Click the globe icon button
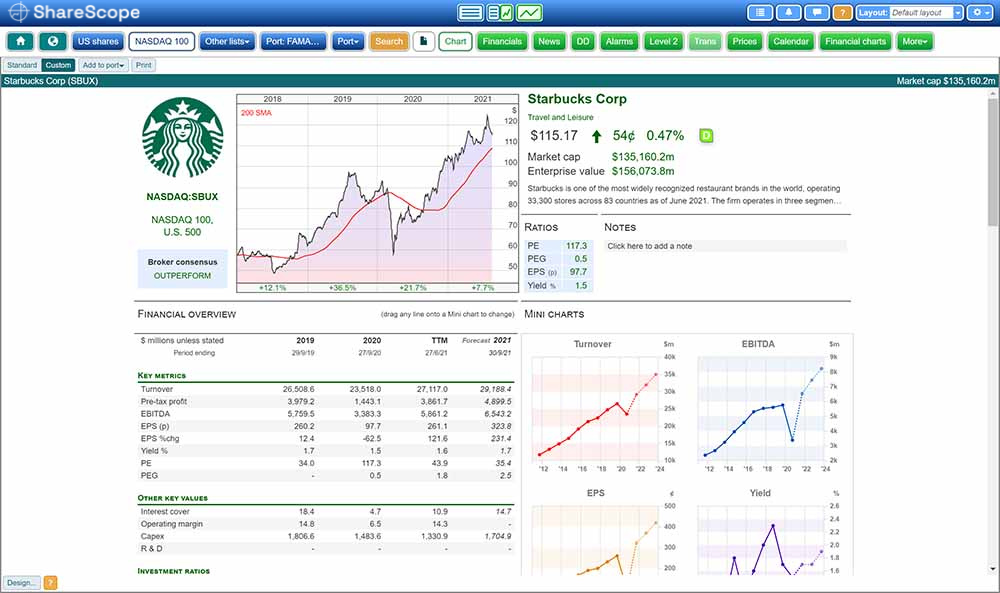 coord(52,42)
